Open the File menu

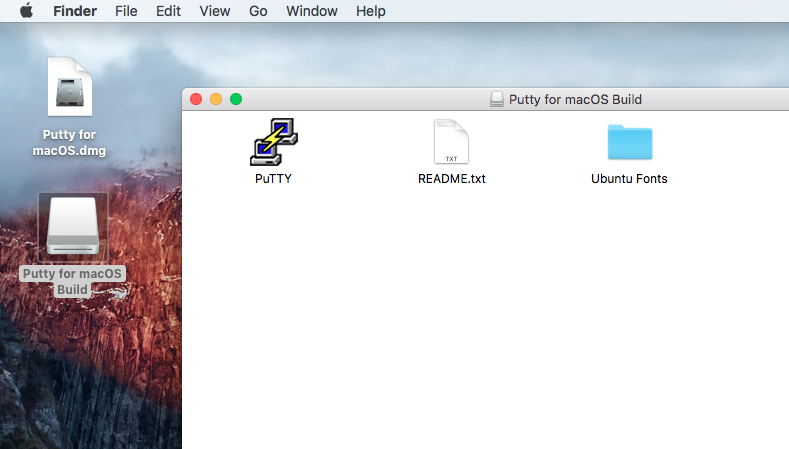[126, 11]
